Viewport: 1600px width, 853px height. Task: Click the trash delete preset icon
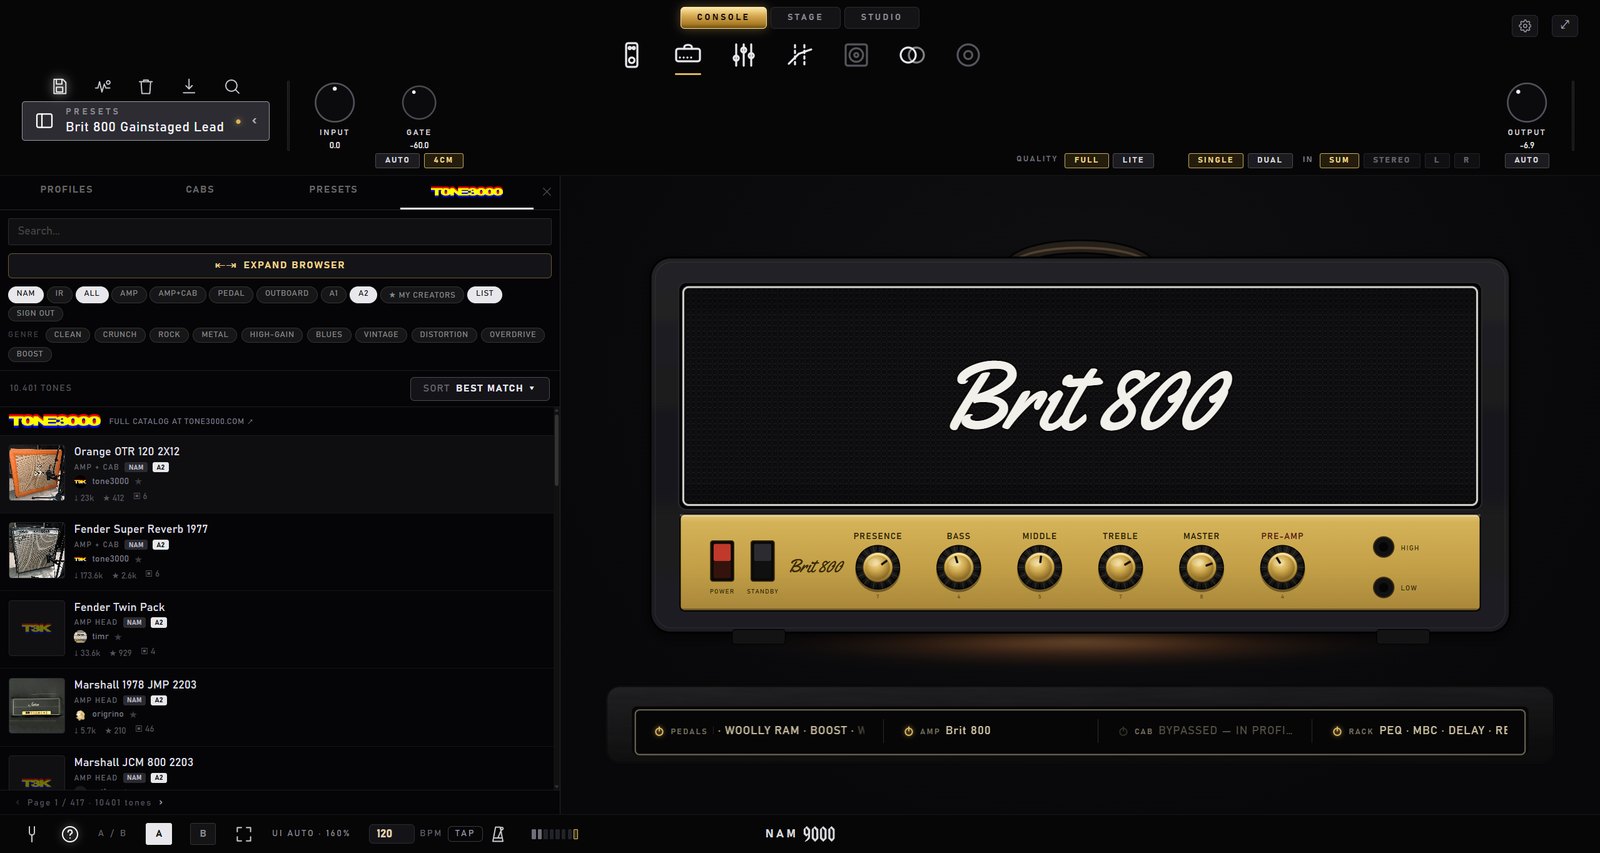pos(146,87)
